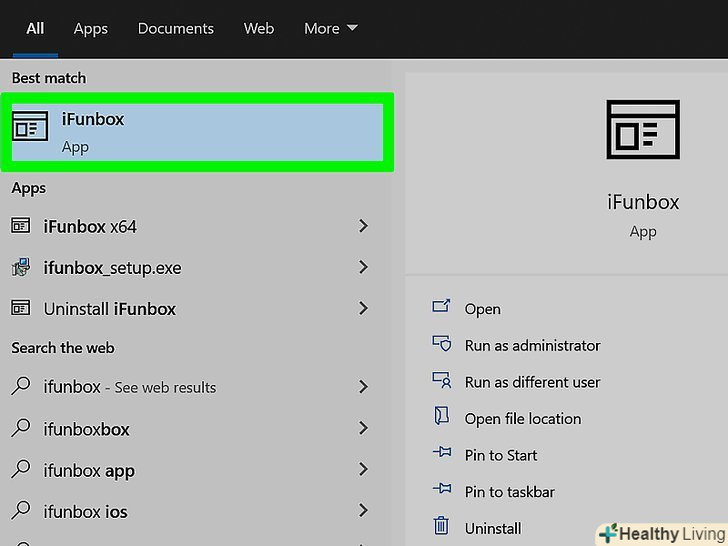The height and width of the screenshot is (546, 728).
Task: Select Pin to taskbar option
Action: coord(509,492)
